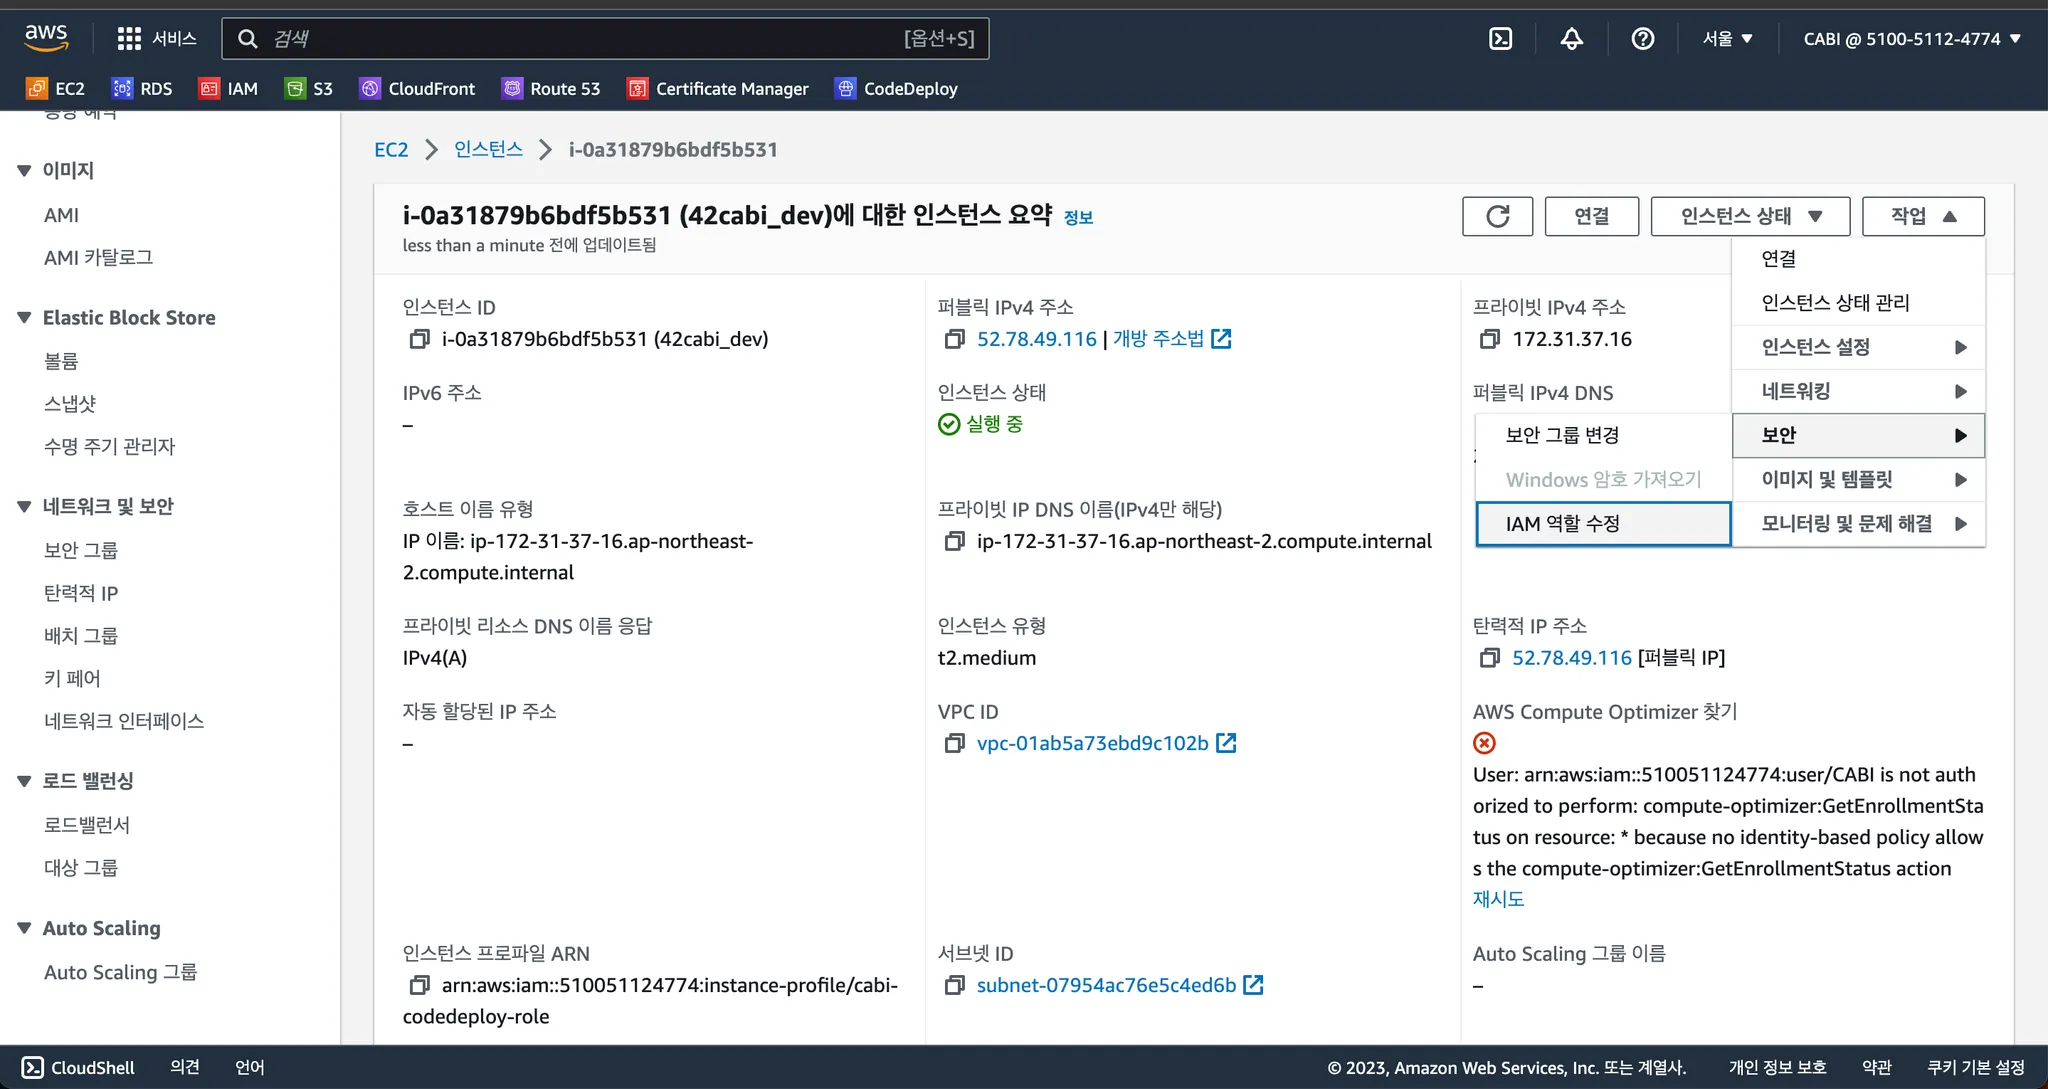2048x1089 pixels.
Task: Open the 서울 region selector
Action: click(x=1727, y=39)
